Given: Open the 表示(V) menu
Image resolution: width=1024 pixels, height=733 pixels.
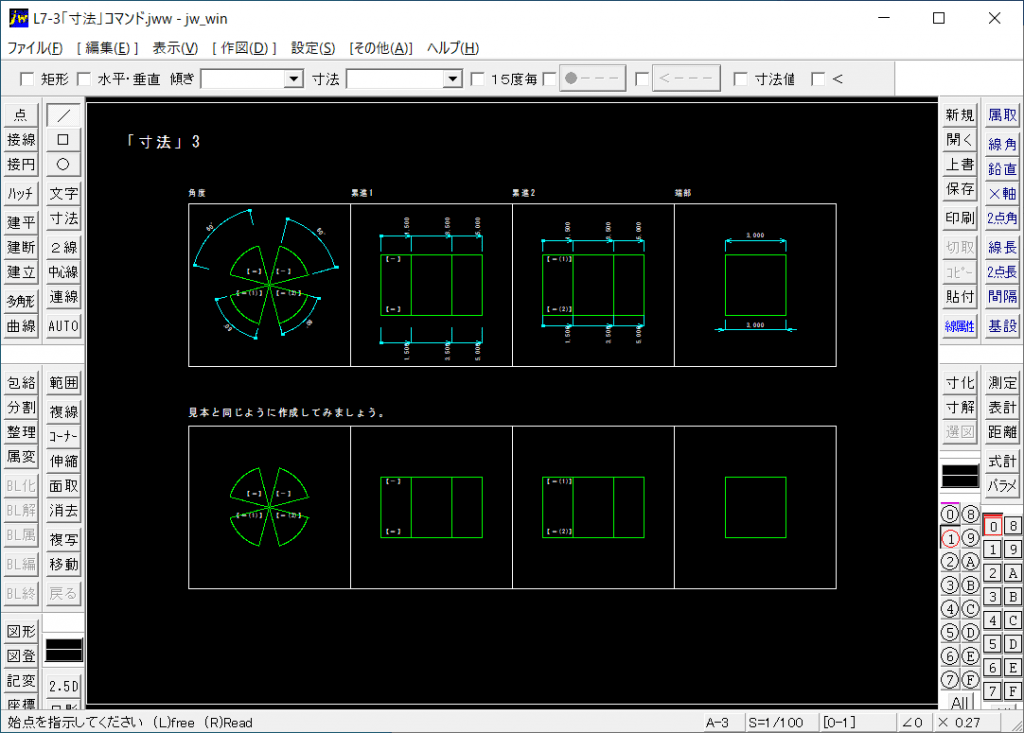Looking at the screenshot, I should 175,48.
